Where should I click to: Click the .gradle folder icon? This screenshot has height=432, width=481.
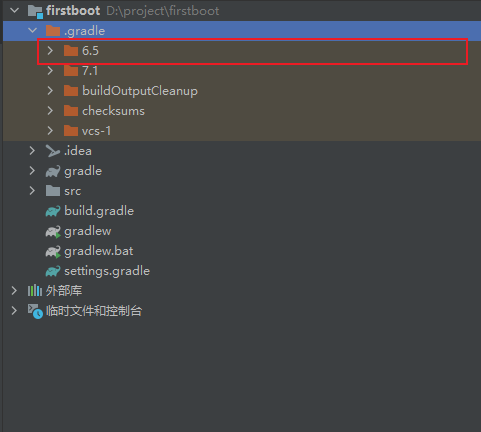point(53,31)
